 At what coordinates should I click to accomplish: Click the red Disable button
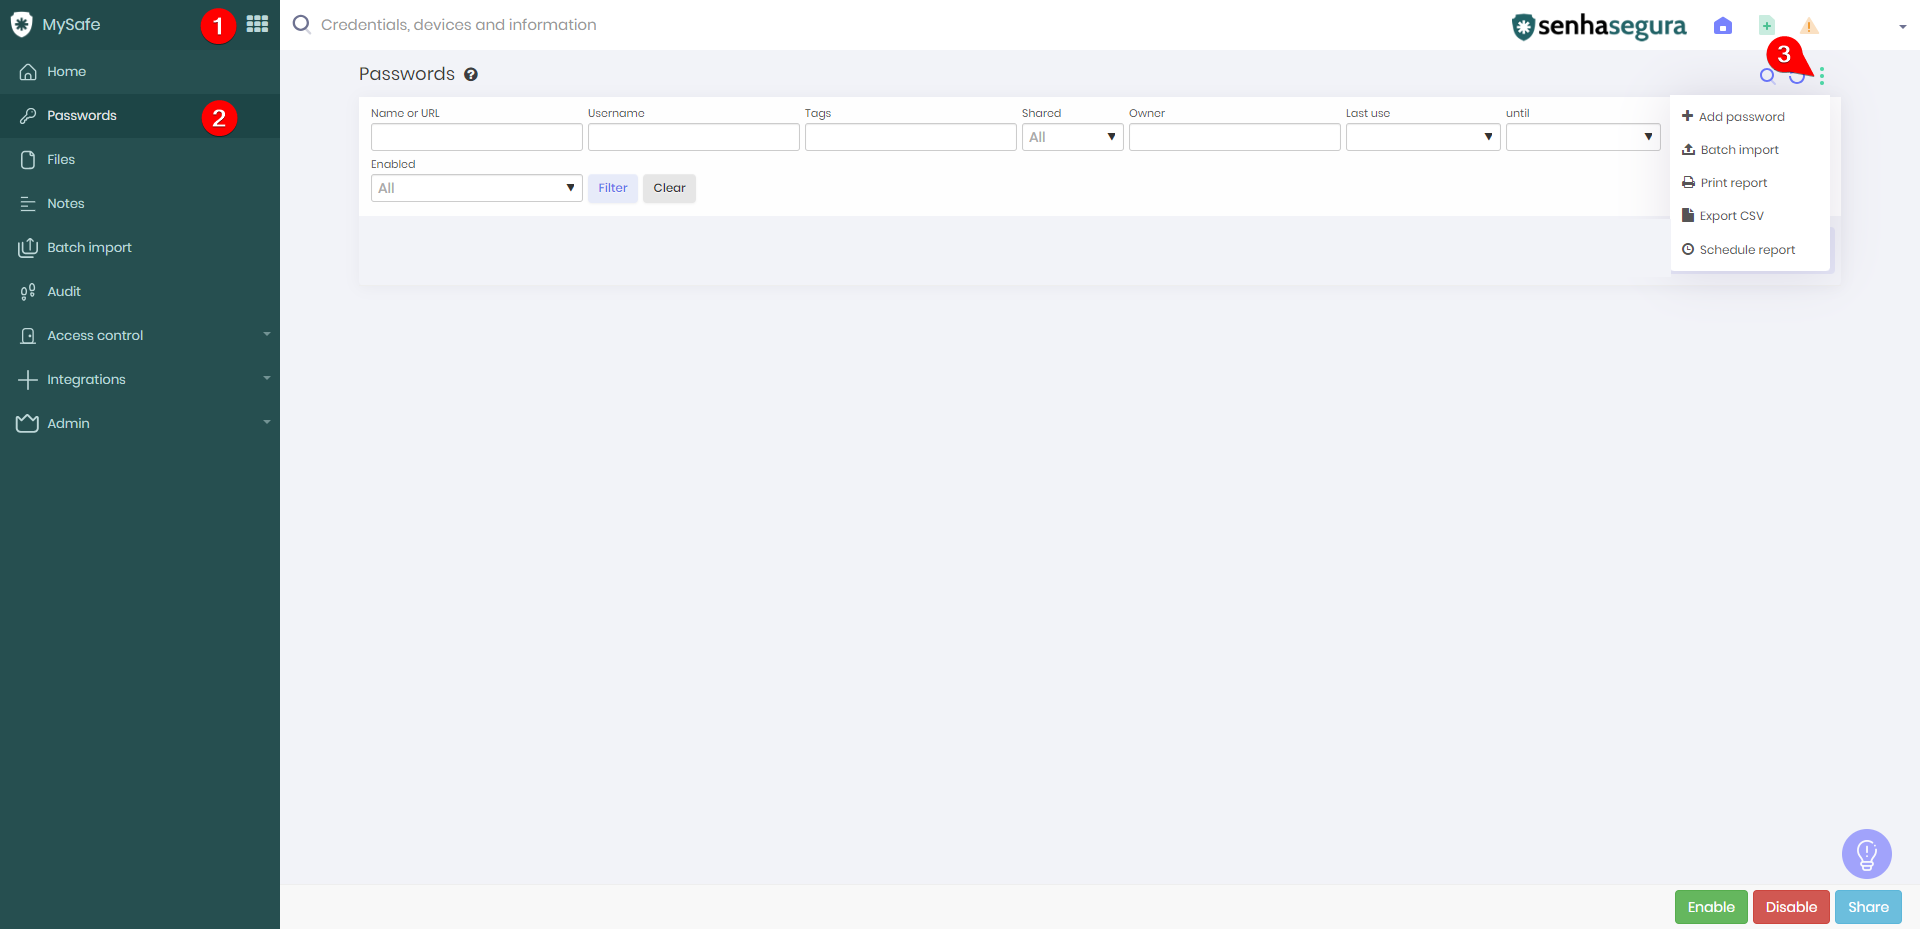tap(1791, 907)
